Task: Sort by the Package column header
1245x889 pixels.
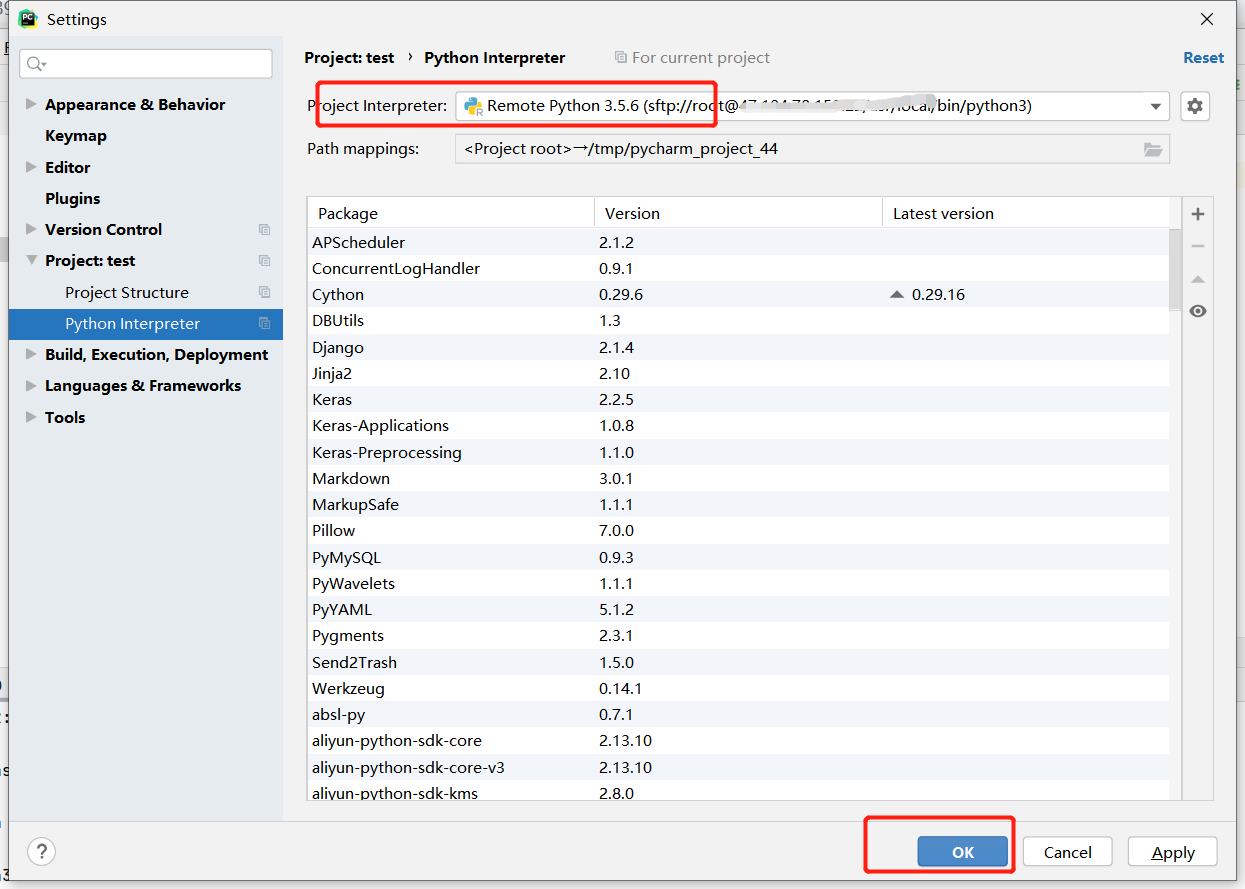Action: pyautogui.click(x=451, y=213)
